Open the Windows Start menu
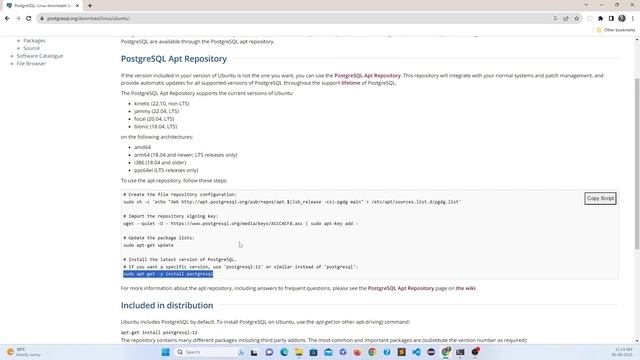Screen dimensions: 640x360 coord(165,352)
